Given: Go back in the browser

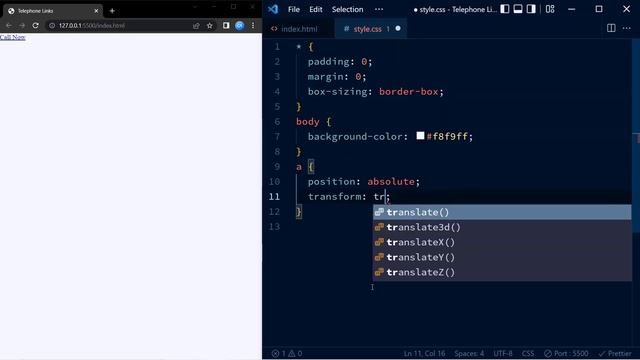Looking at the screenshot, I should (9, 25).
